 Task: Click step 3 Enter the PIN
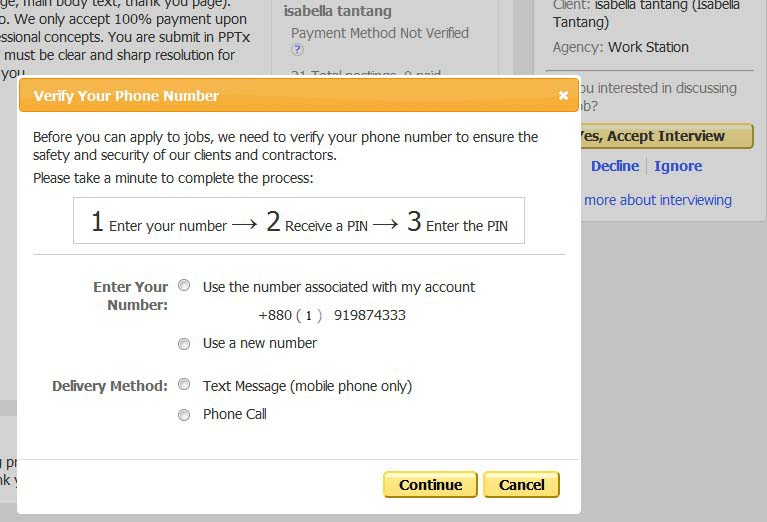click(x=457, y=222)
